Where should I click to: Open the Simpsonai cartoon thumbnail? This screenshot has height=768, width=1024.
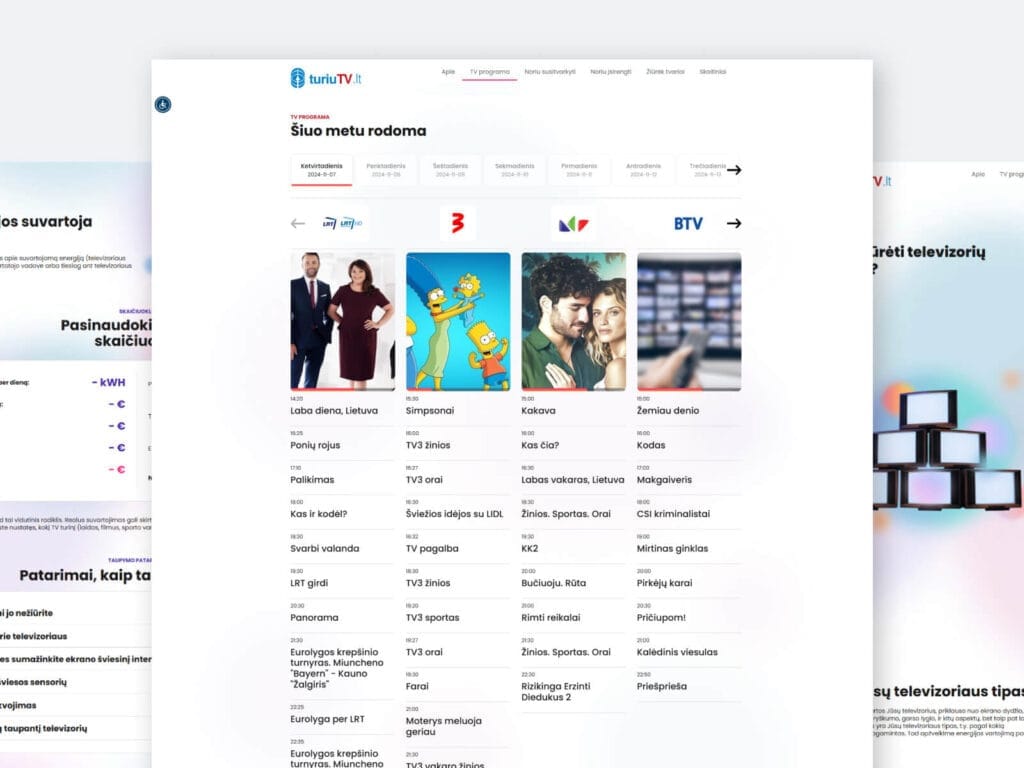pos(458,321)
